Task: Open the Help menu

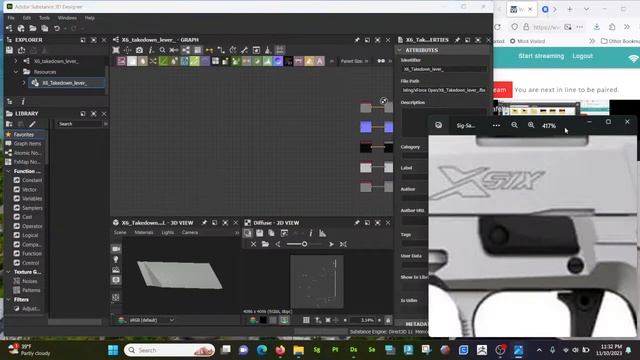Action: (90, 18)
